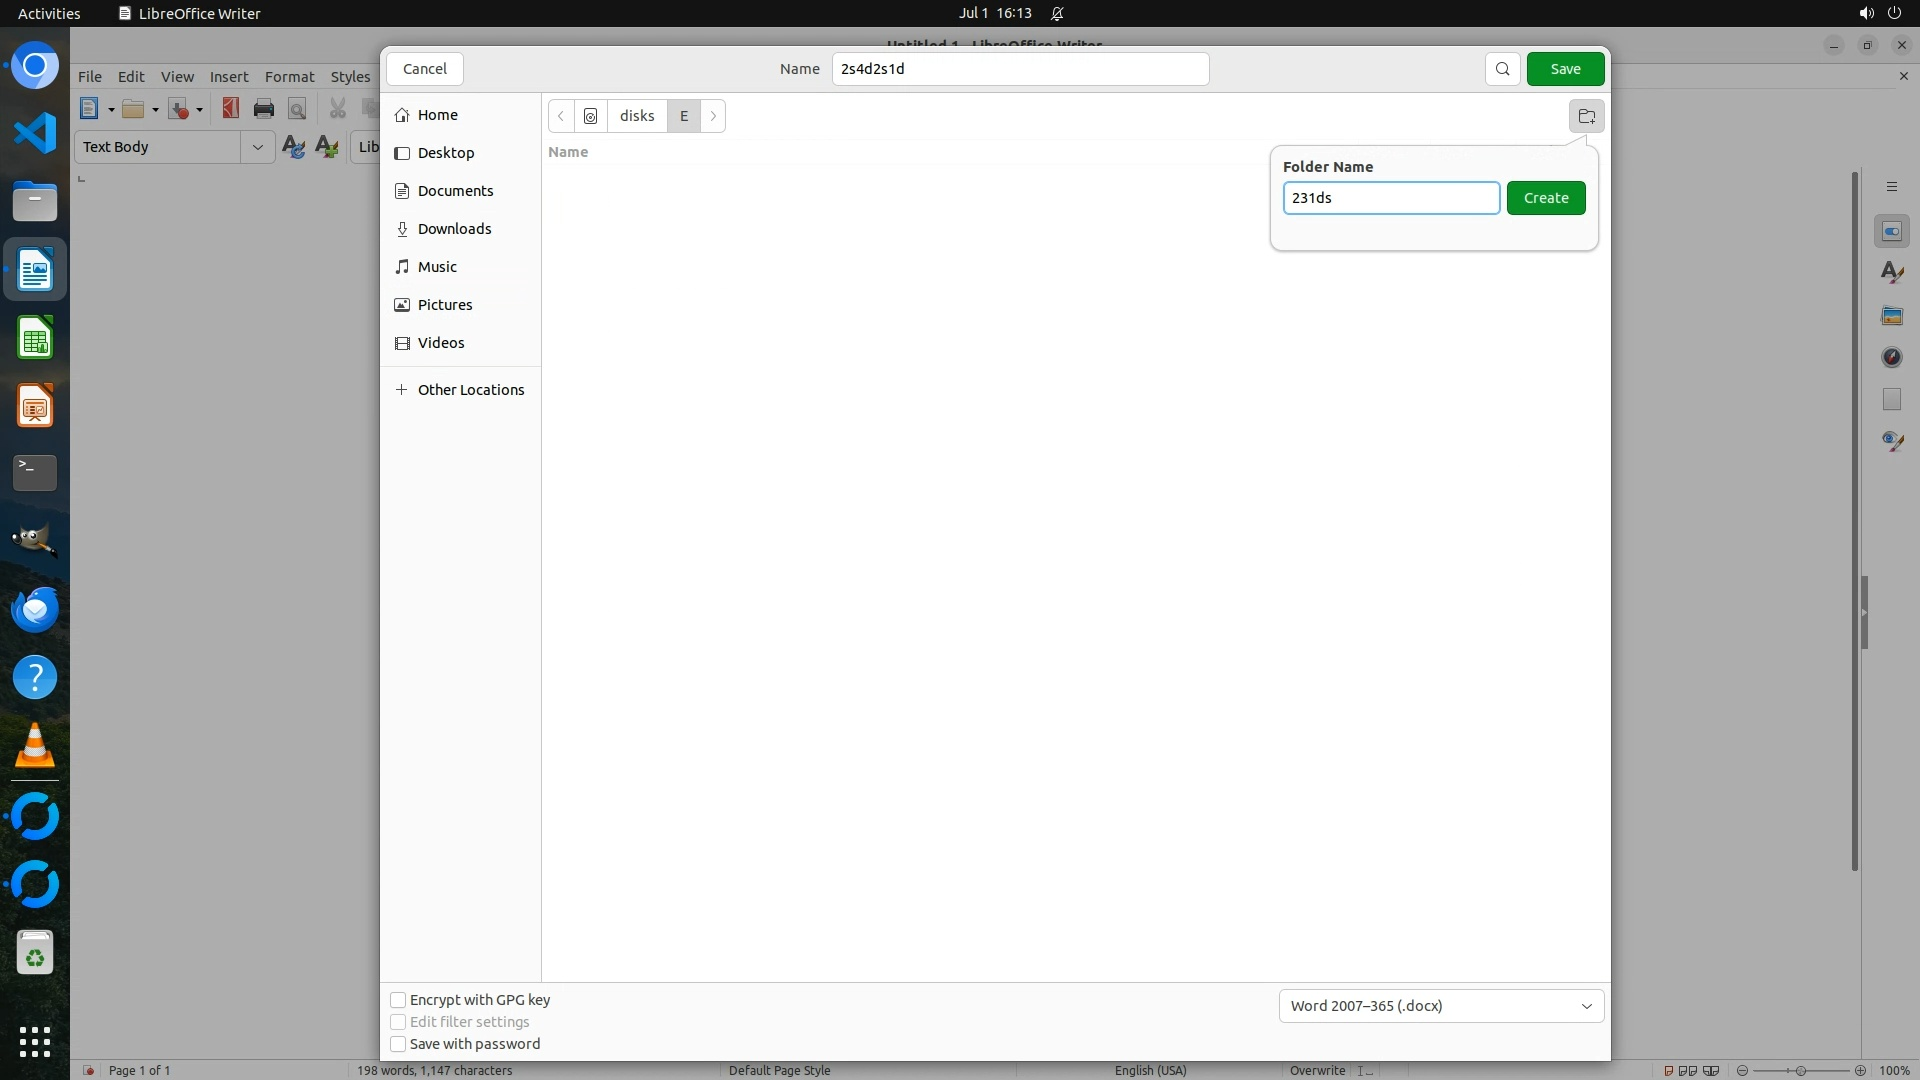Click the search magnifier icon in dialog
The width and height of the screenshot is (1920, 1080).
click(x=1502, y=69)
